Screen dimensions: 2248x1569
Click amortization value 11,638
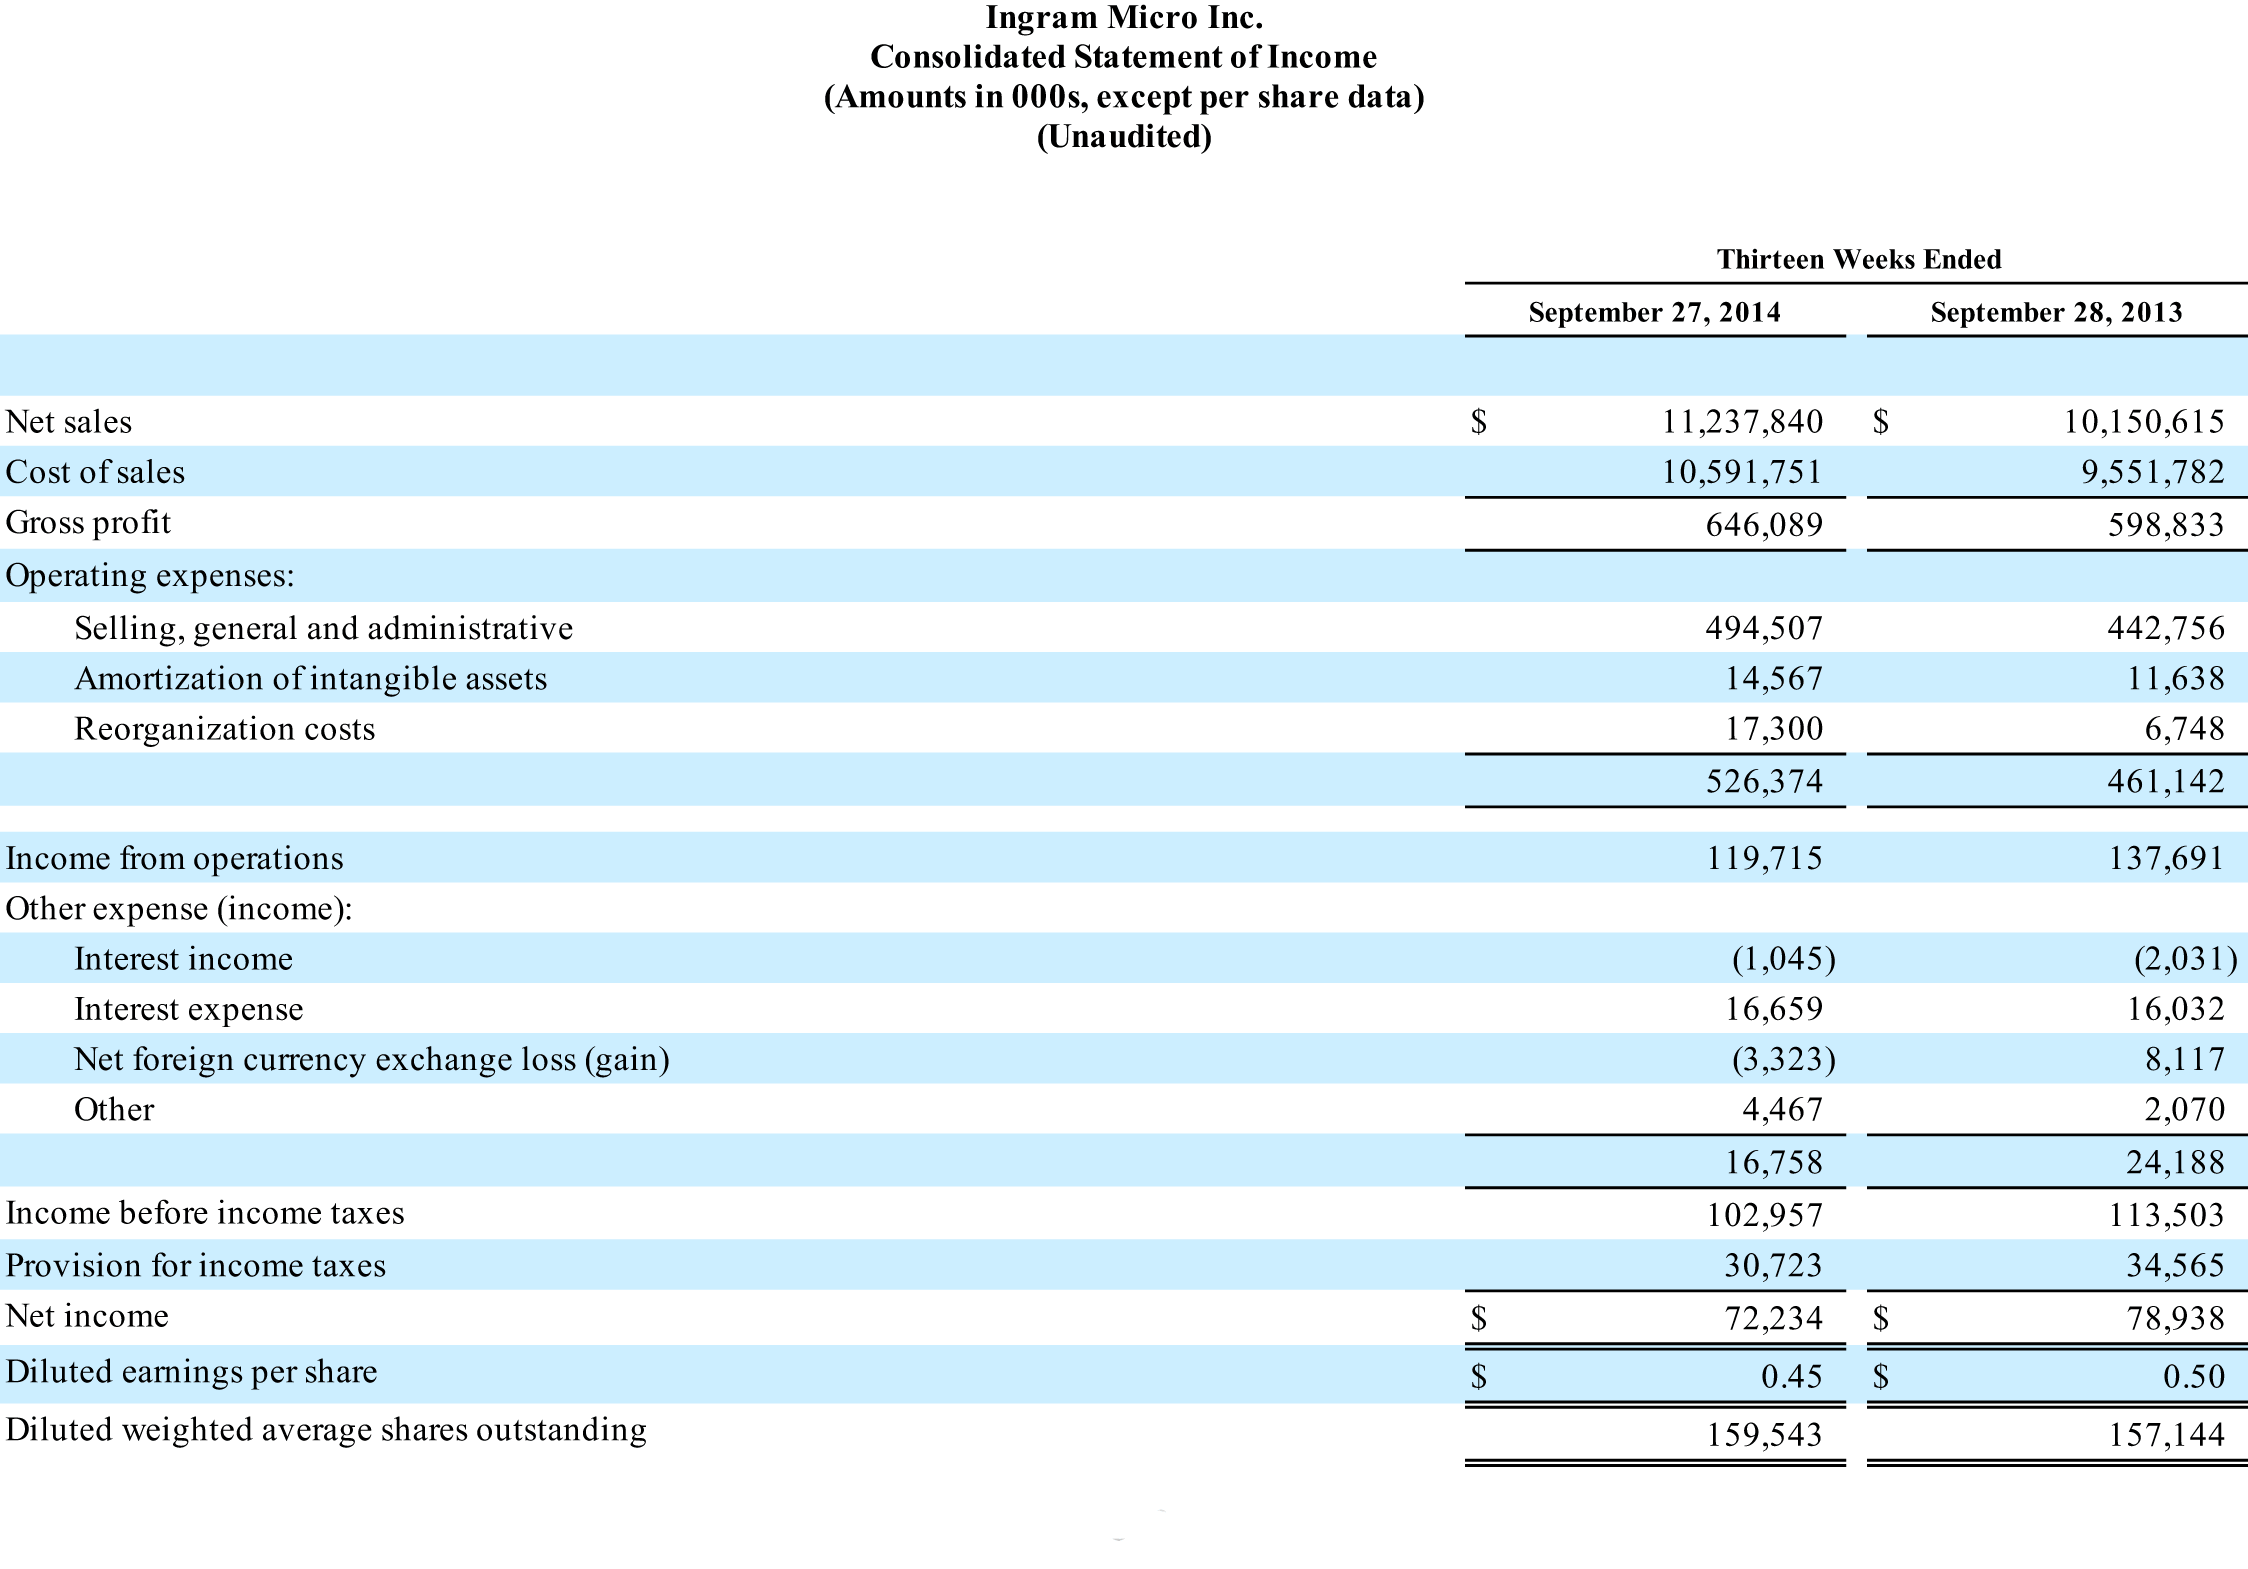click(x=2177, y=678)
